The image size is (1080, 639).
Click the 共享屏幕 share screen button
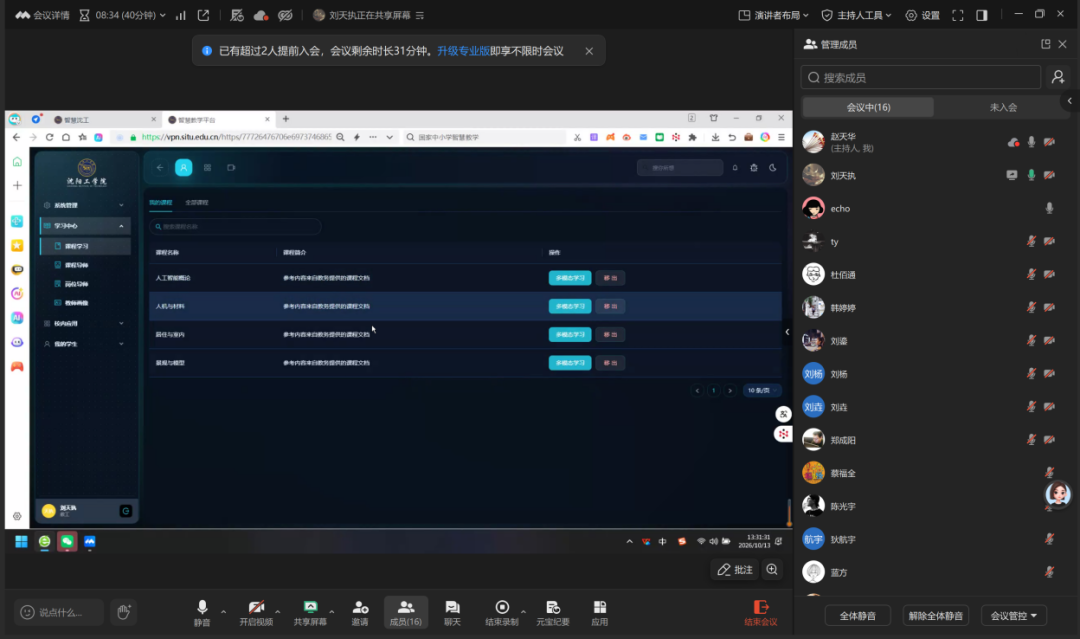tap(310, 612)
